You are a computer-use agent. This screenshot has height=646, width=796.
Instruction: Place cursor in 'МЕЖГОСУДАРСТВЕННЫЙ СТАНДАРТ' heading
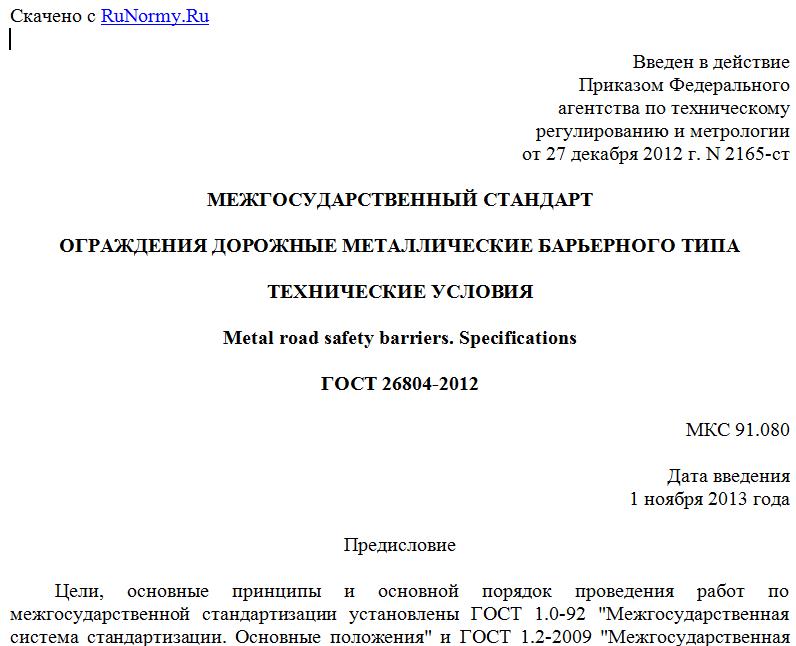(x=400, y=199)
